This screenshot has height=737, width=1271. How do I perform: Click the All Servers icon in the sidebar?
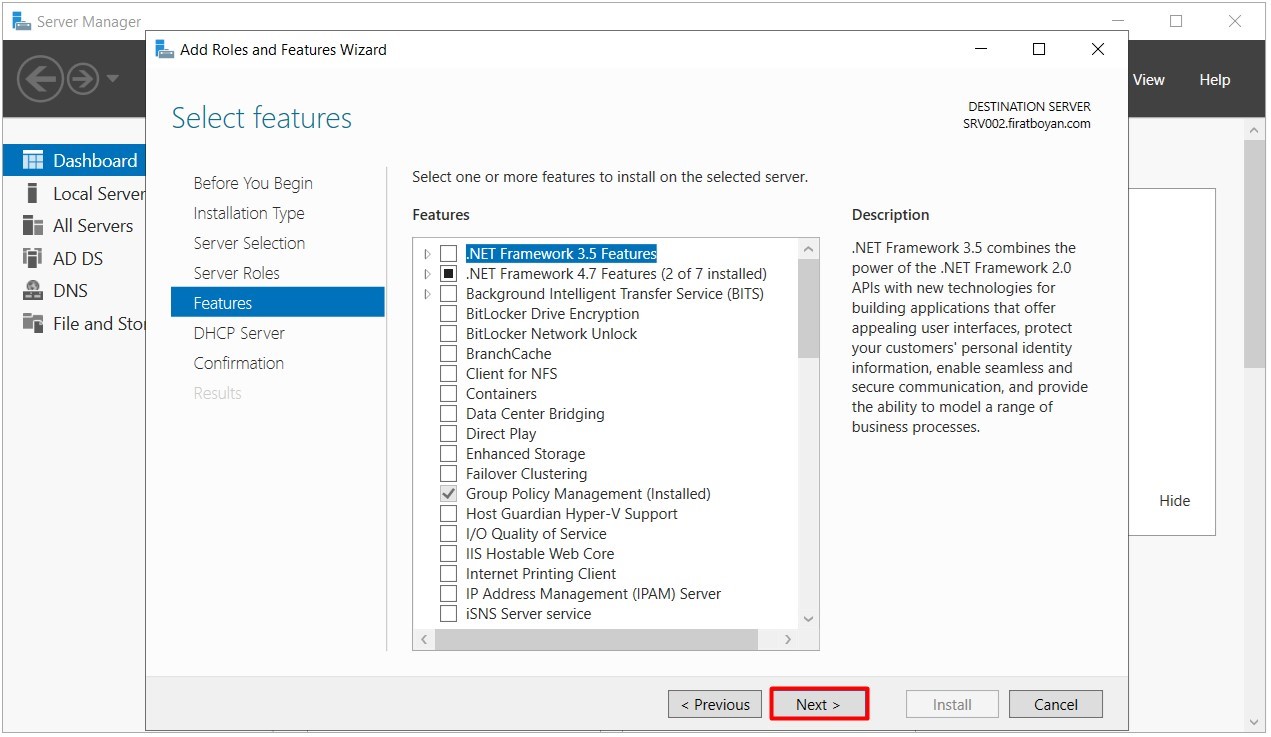pyautogui.click(x=33, y=225)
